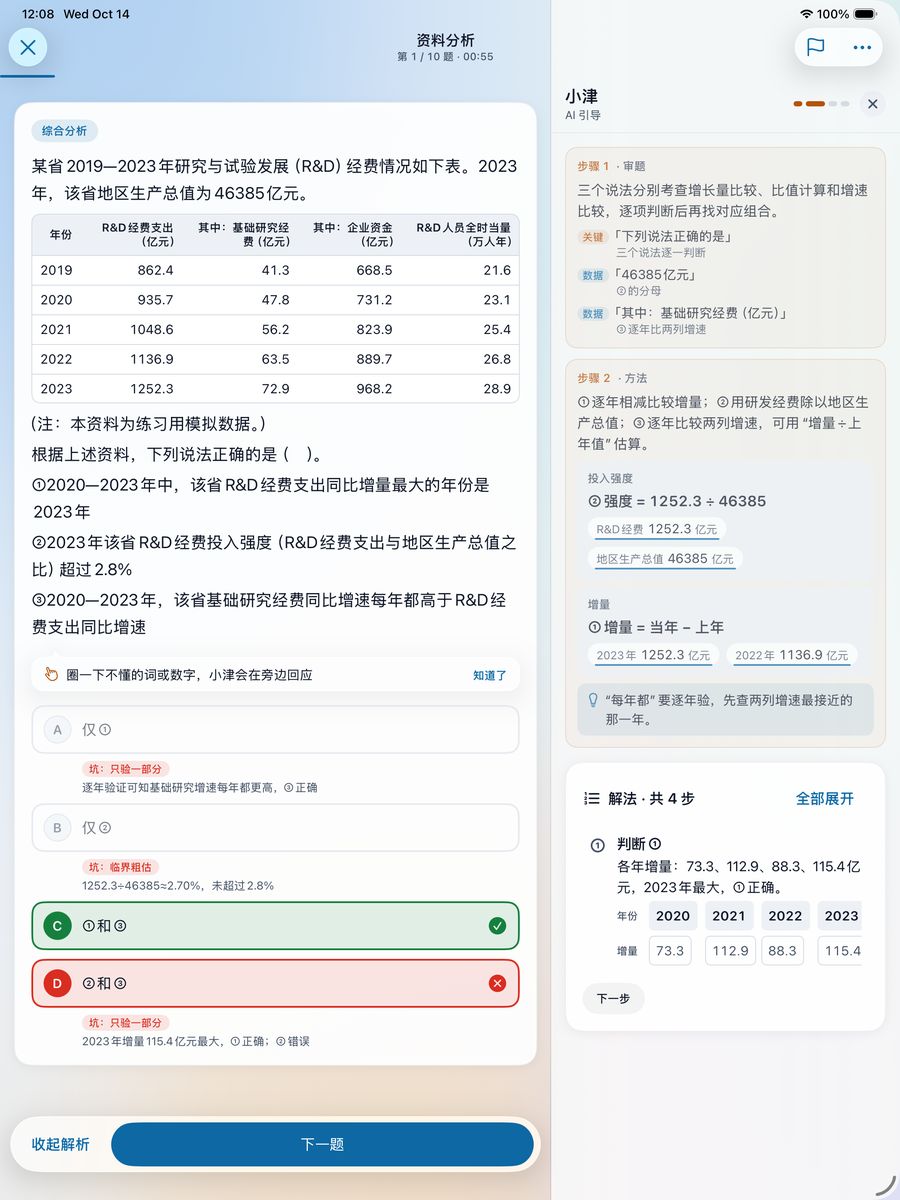Viewport: 900px width, 1200px height.
Task: Tap the 地区生产总值 46385 亿元 chip
Action: 665,559
